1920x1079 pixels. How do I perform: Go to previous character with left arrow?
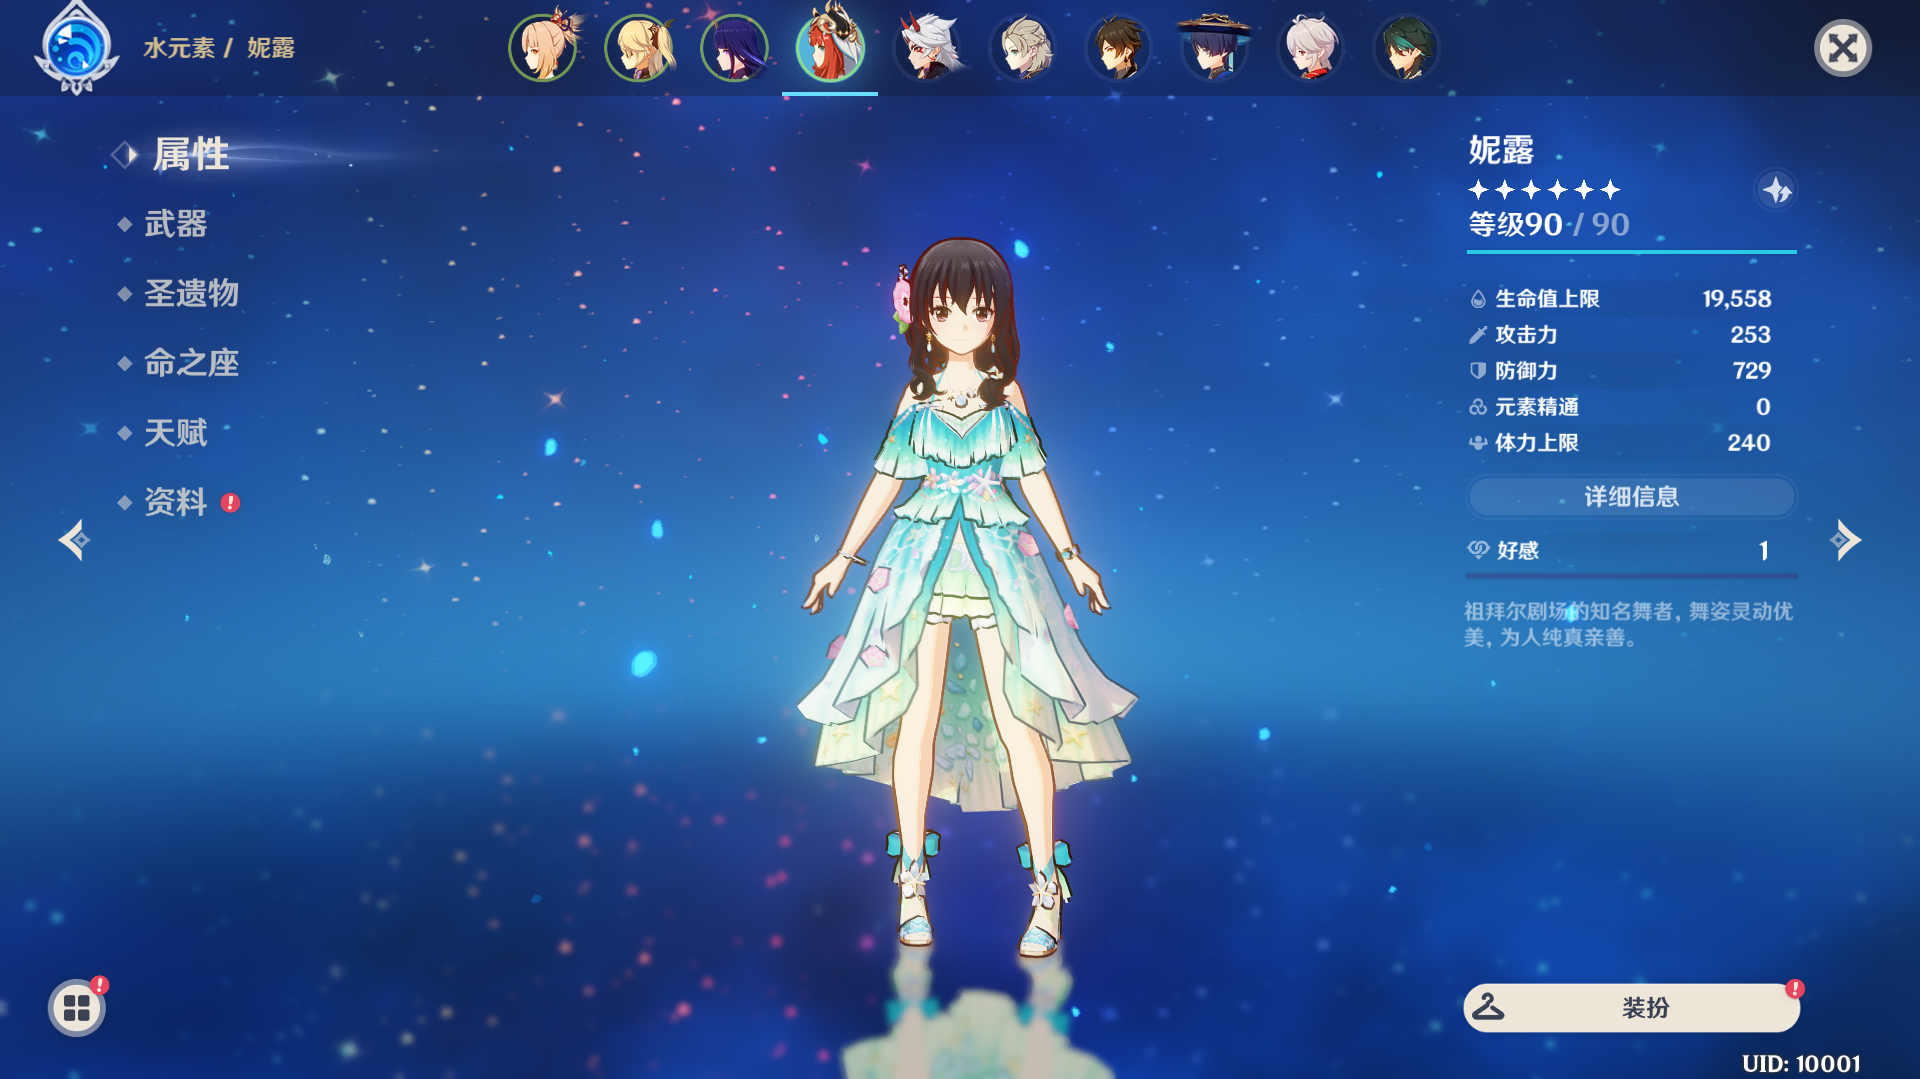pyautogui.click(x=74, y=540)
